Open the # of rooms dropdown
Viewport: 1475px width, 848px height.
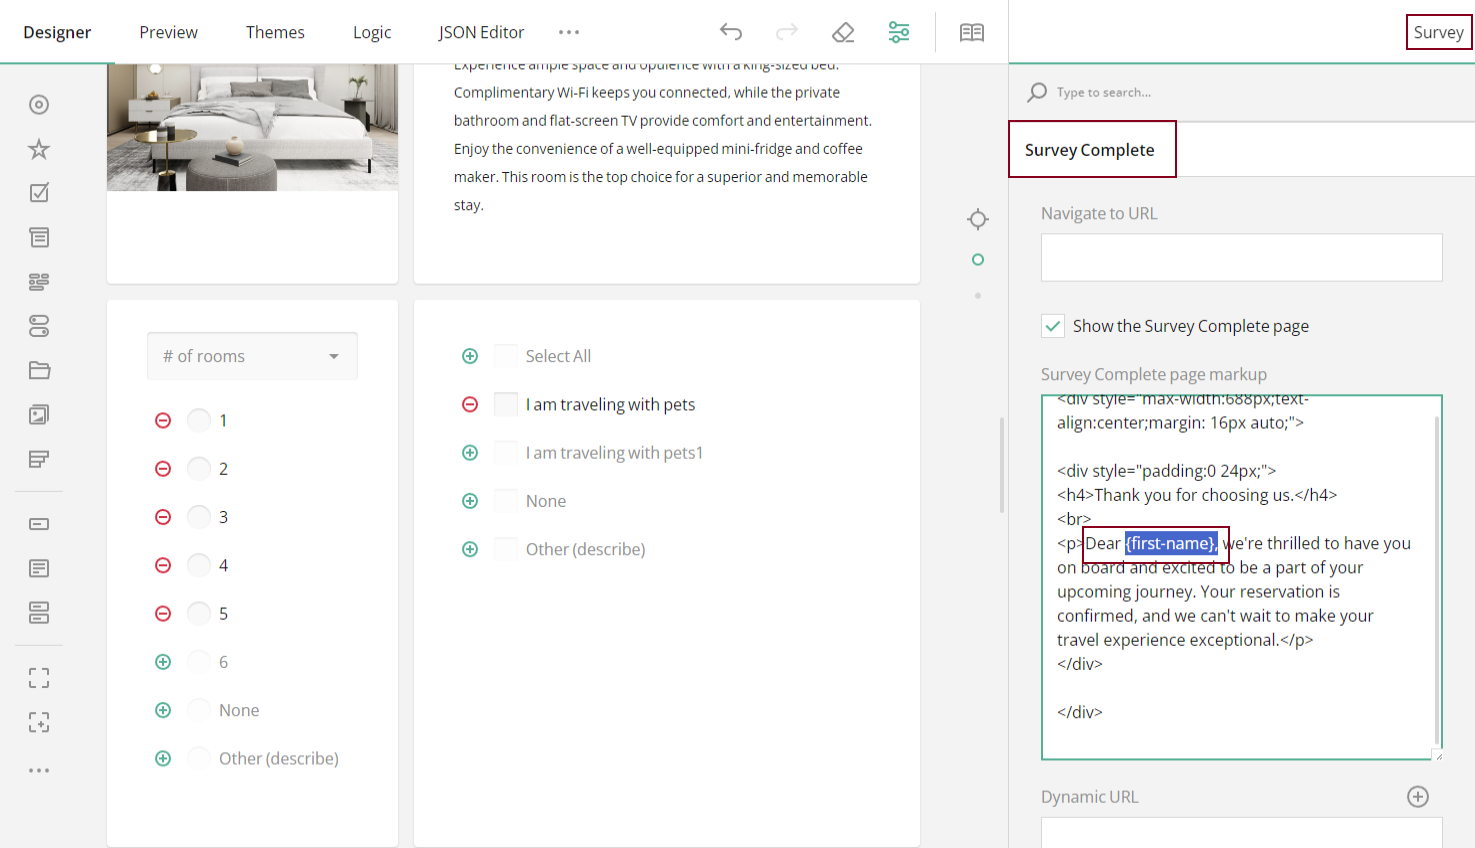tap(252, 355)
